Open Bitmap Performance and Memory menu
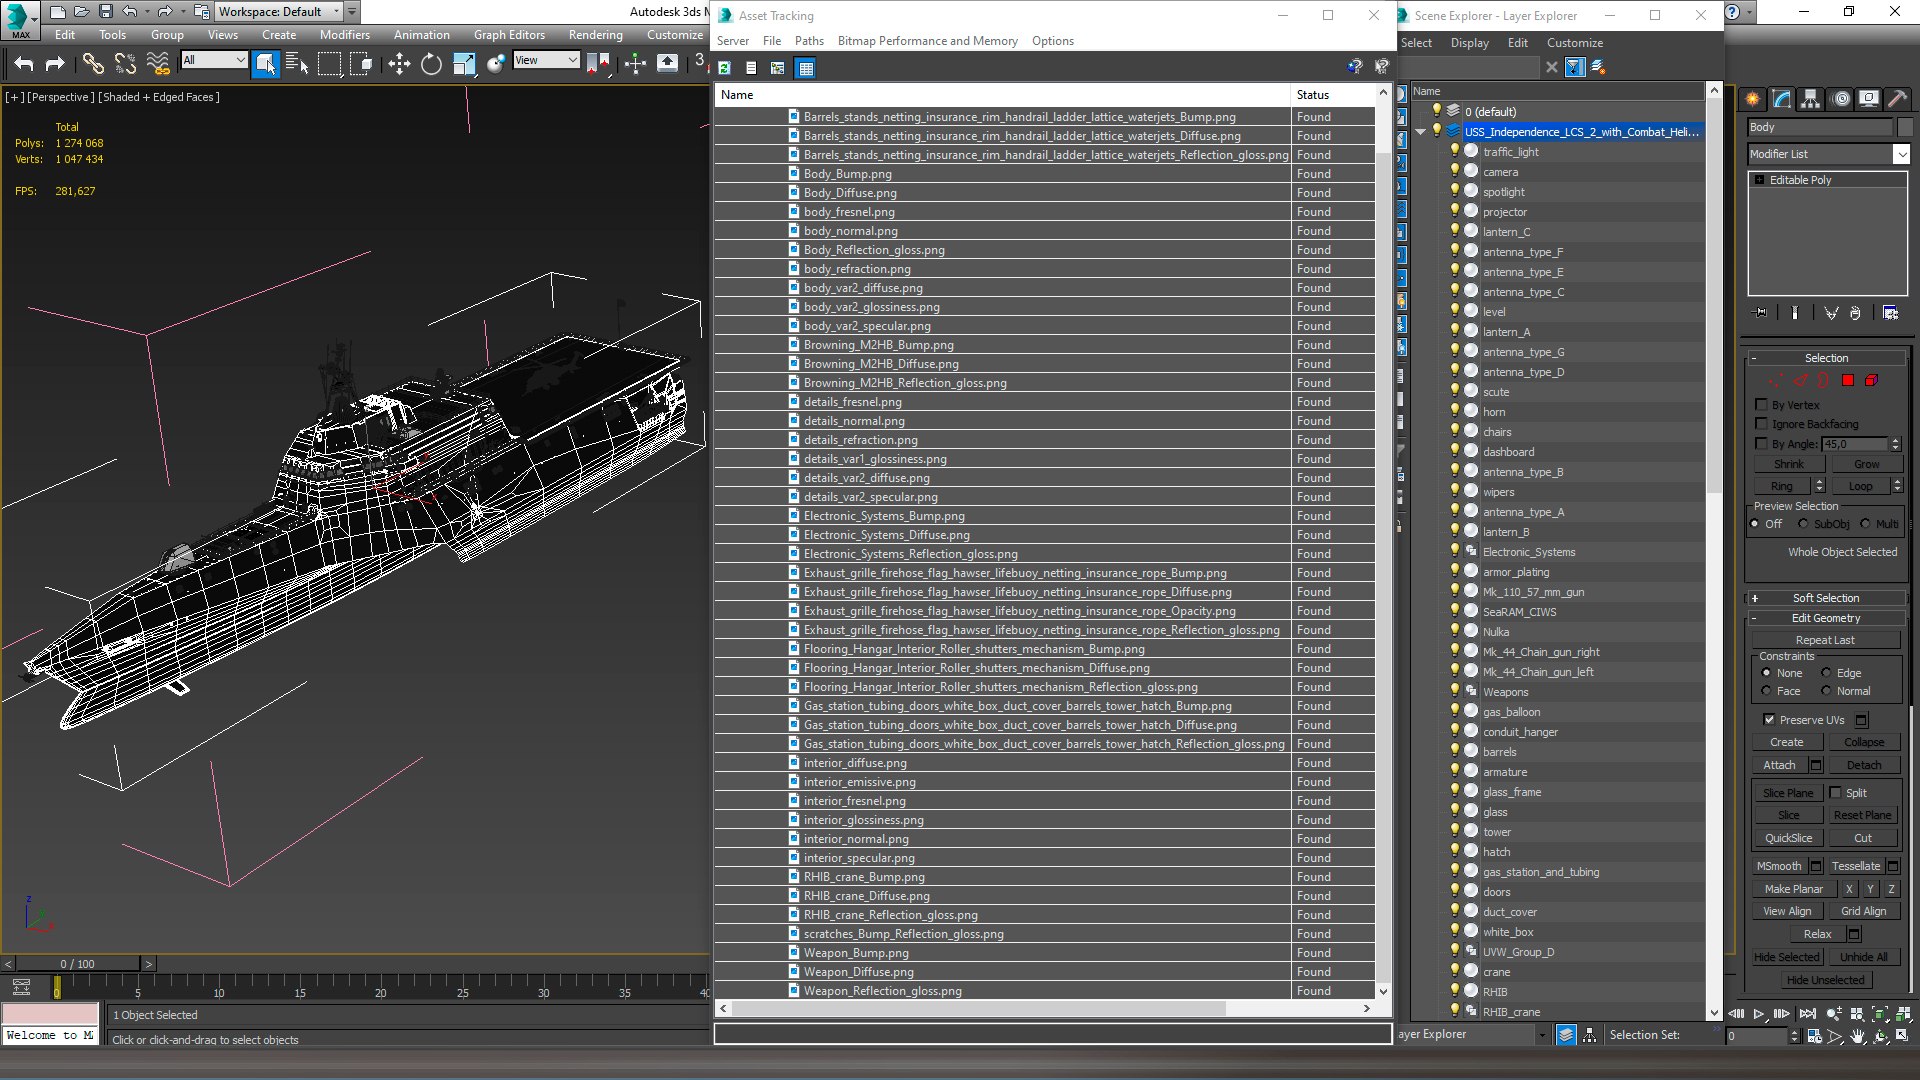1920x1080 pixels. (x=927, y=41)
